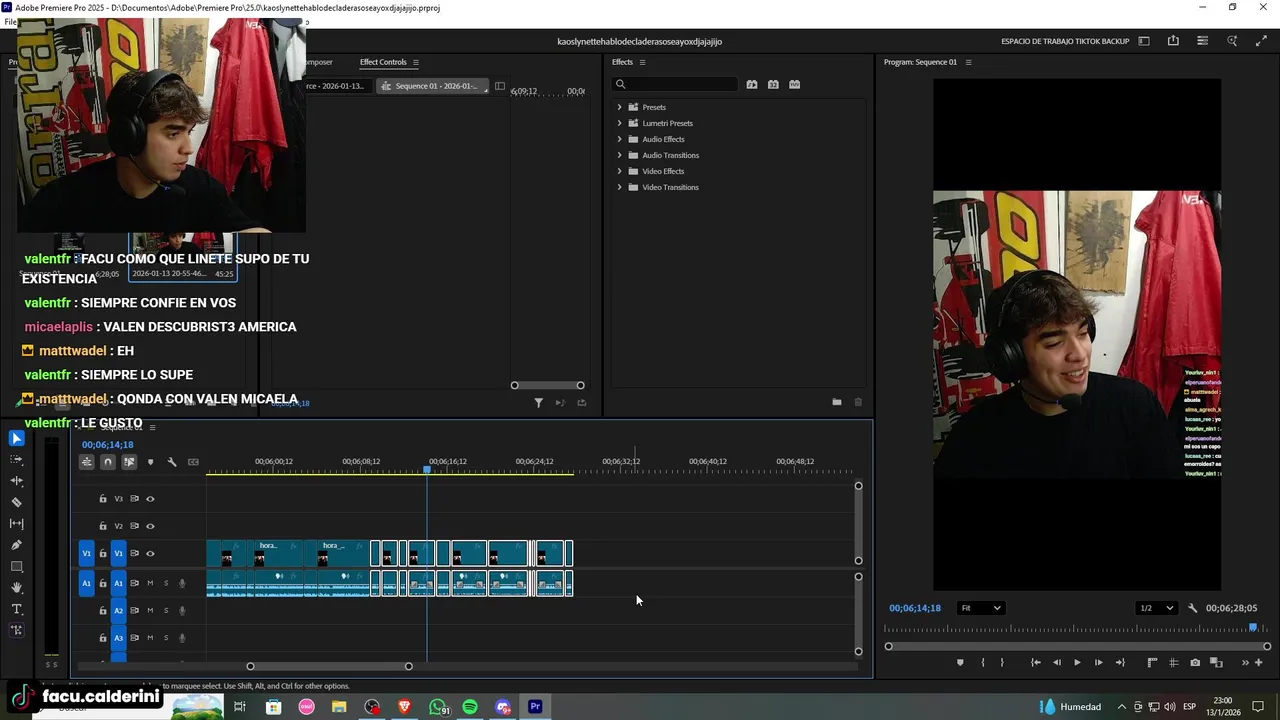The width and height of the screenshot is (1280, 720).
Task: Click the blue playhead in Program scrubber
Action: (x=1253, y=628)
